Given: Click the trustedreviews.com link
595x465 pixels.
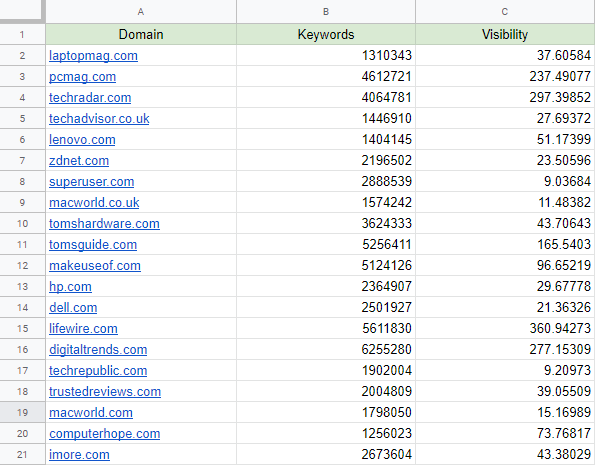Looking at the screenshot, I should [x=105, y=391].
